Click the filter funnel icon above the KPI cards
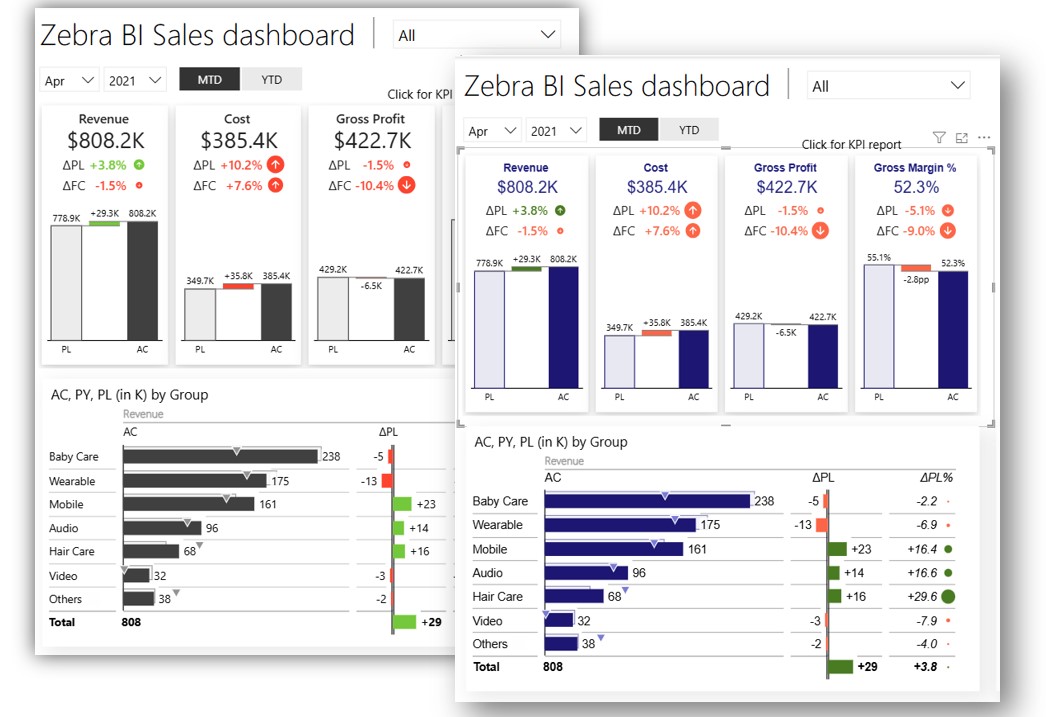 [x=938, y=138]
